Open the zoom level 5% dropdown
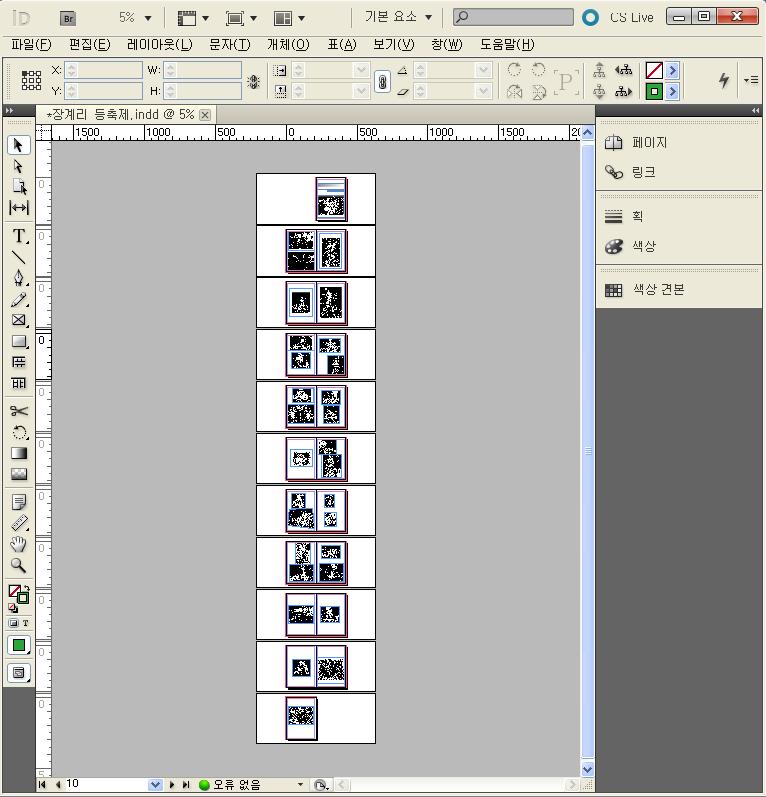766x797 pixels. tap(149, 18)
